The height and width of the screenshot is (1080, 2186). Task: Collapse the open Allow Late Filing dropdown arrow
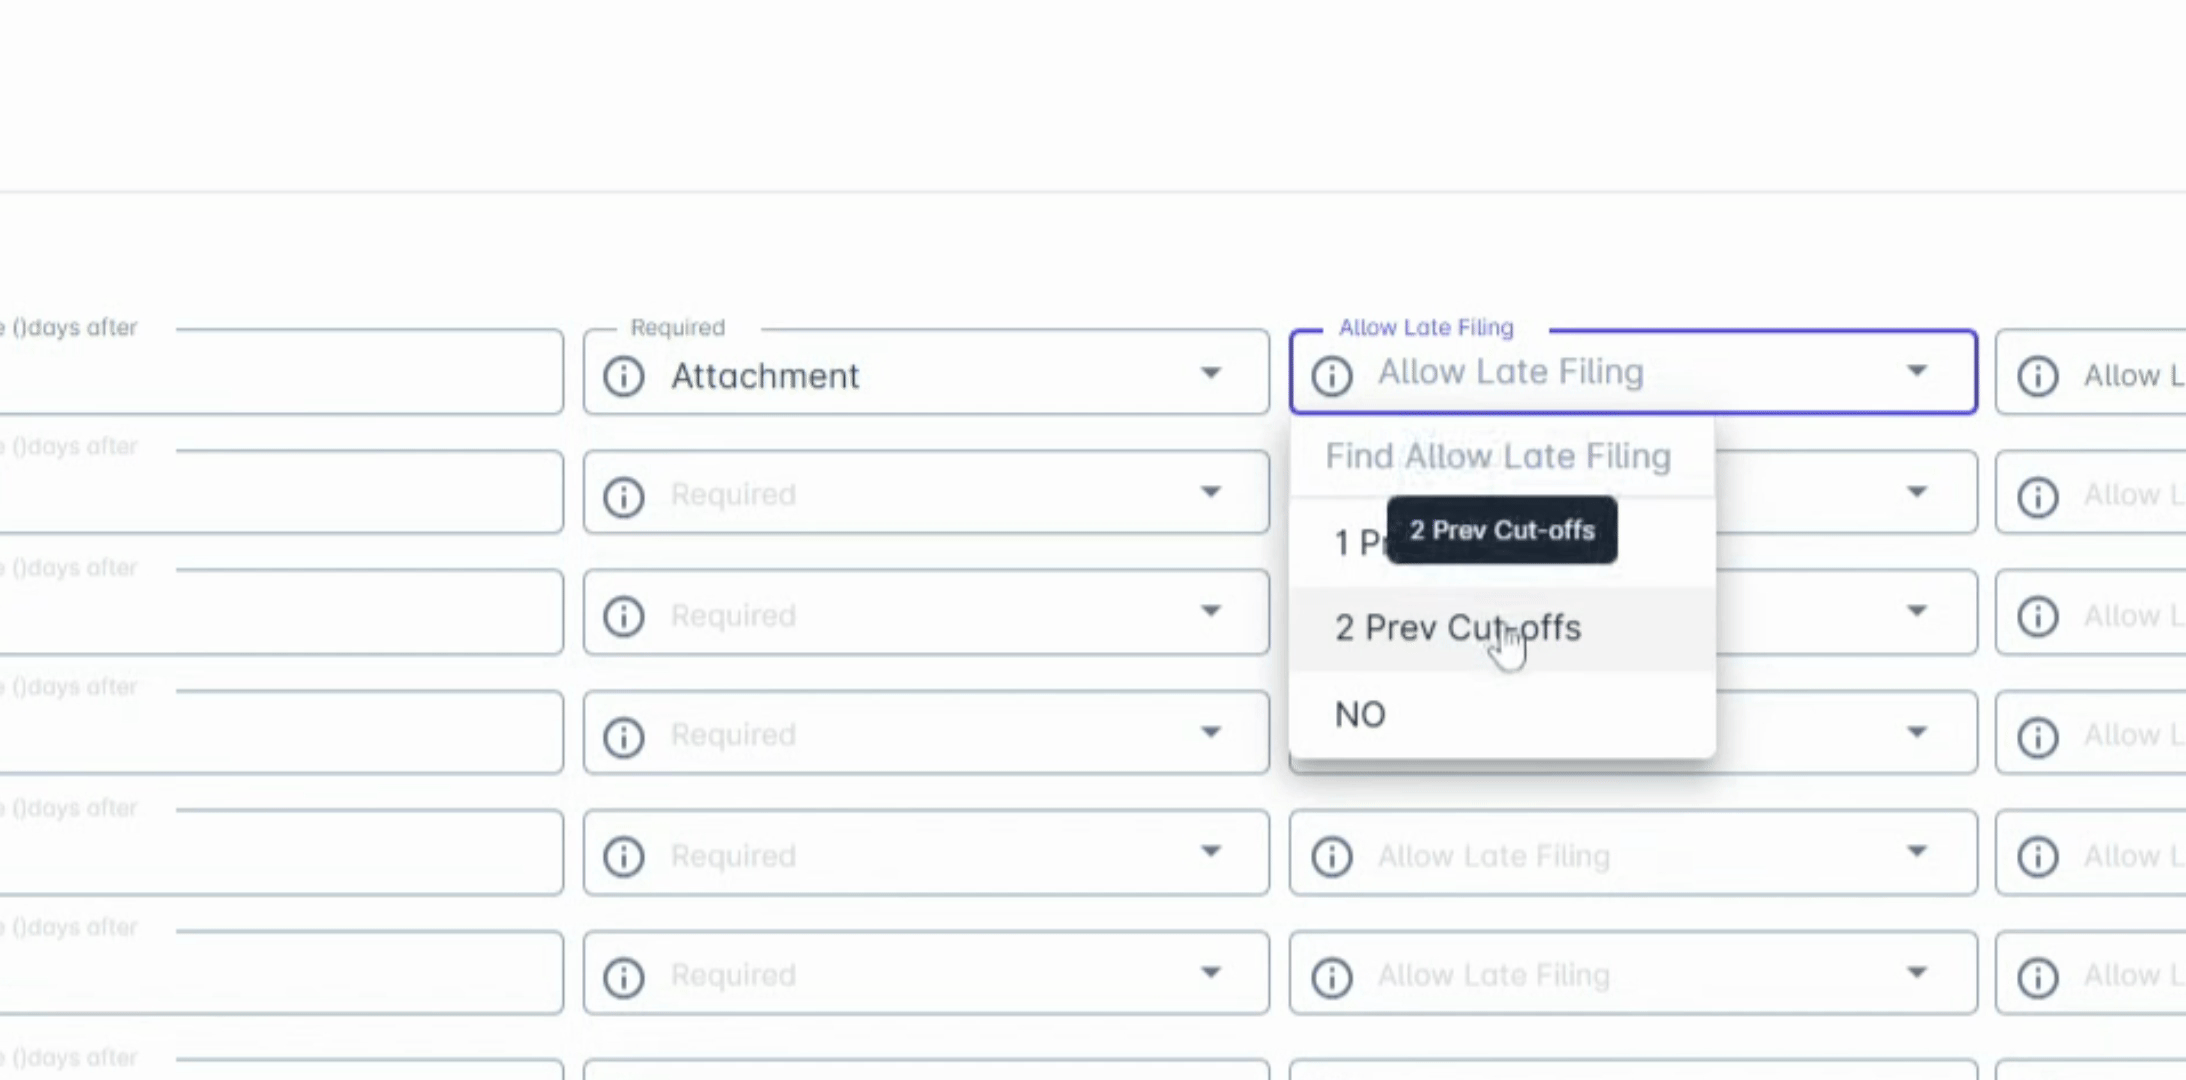[1916, 371]
